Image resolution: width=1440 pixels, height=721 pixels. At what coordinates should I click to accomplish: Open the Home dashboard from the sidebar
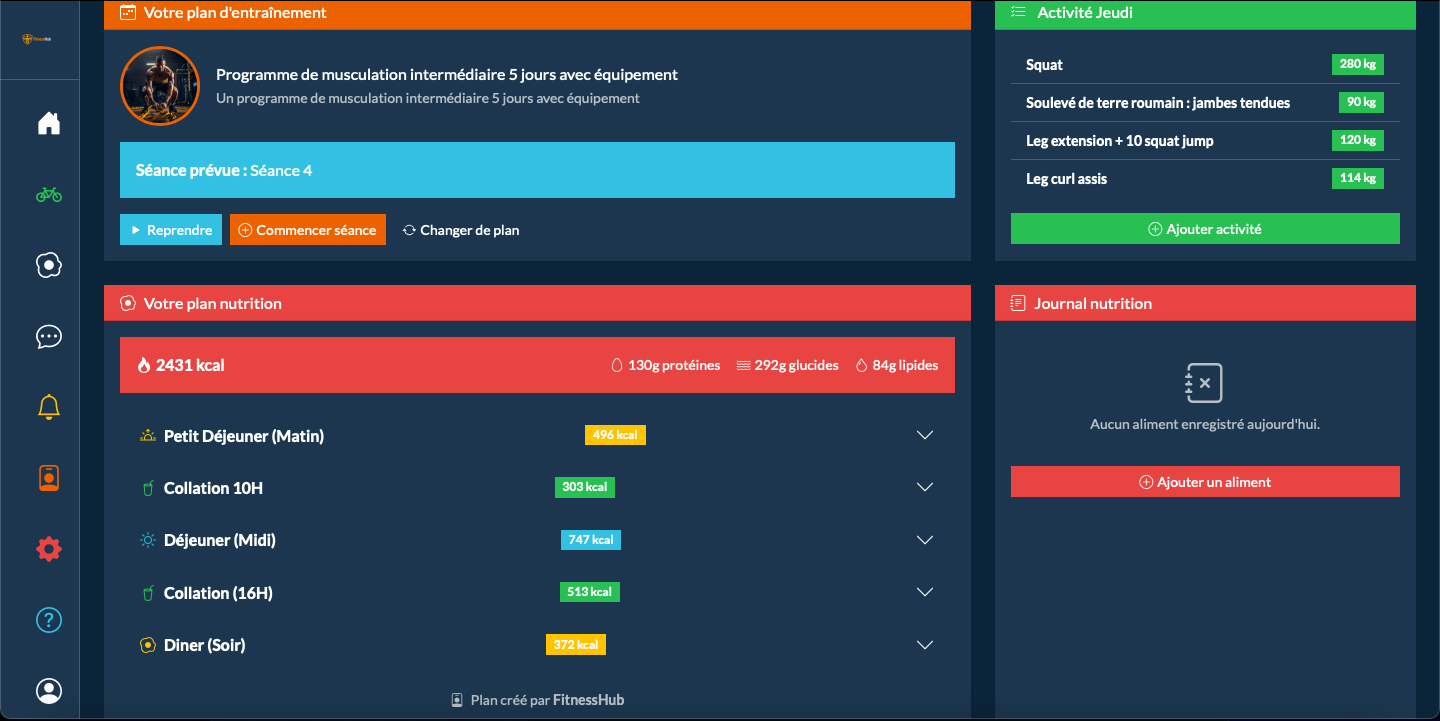[48, 122]
